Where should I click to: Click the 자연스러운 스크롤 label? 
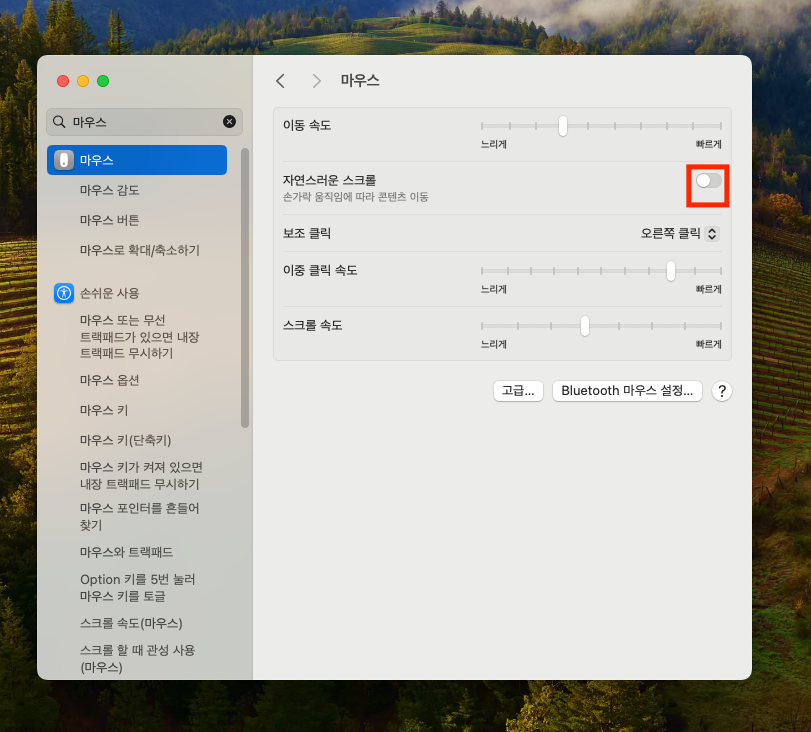click(329, 180)
